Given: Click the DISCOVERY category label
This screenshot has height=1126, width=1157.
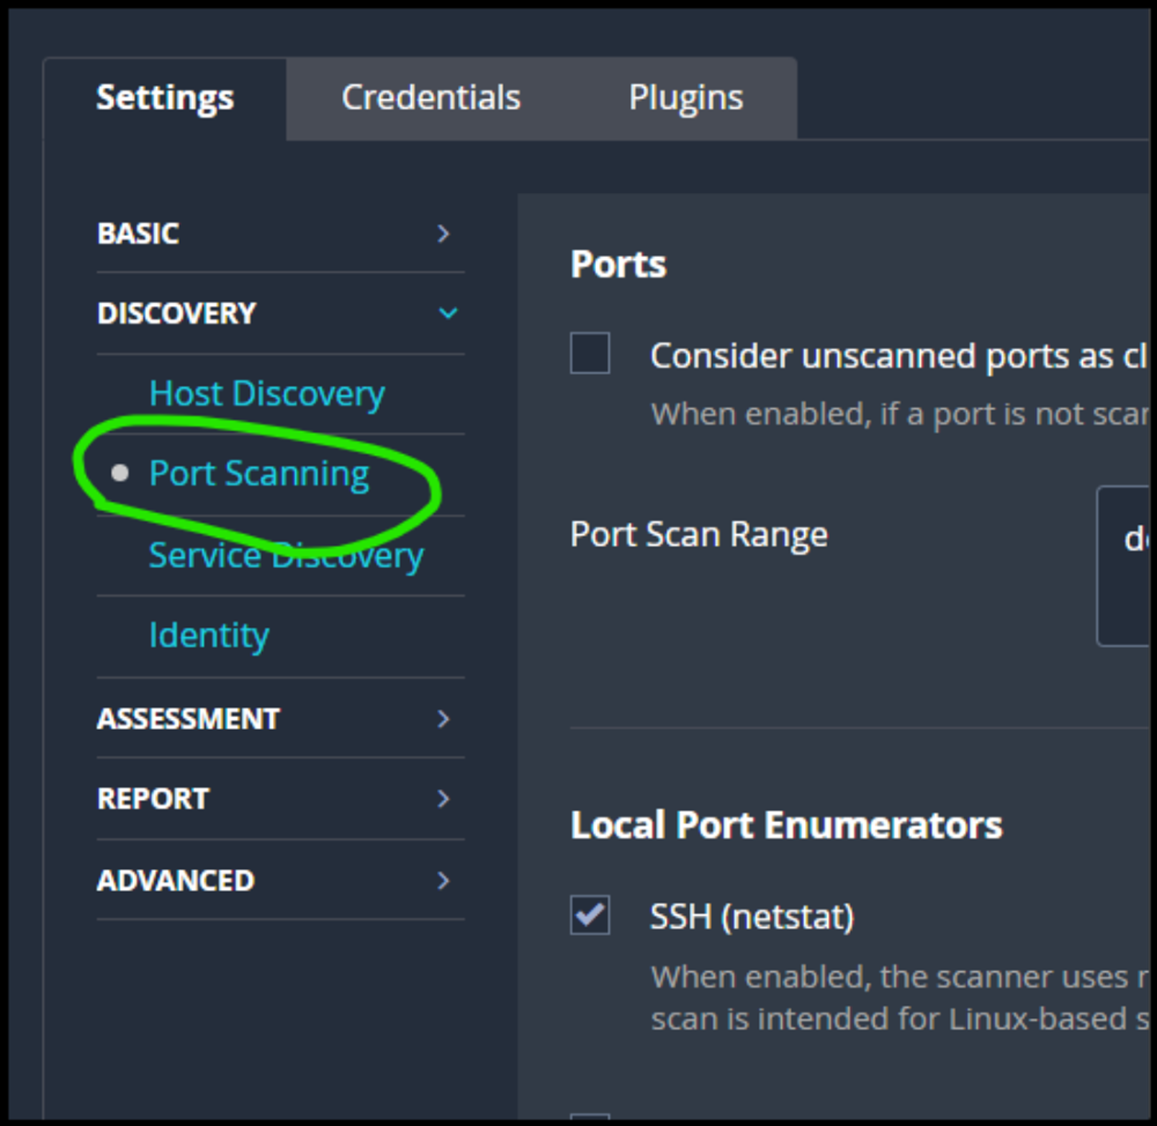Looking at the screenshot, I should (x=176, y=314).
